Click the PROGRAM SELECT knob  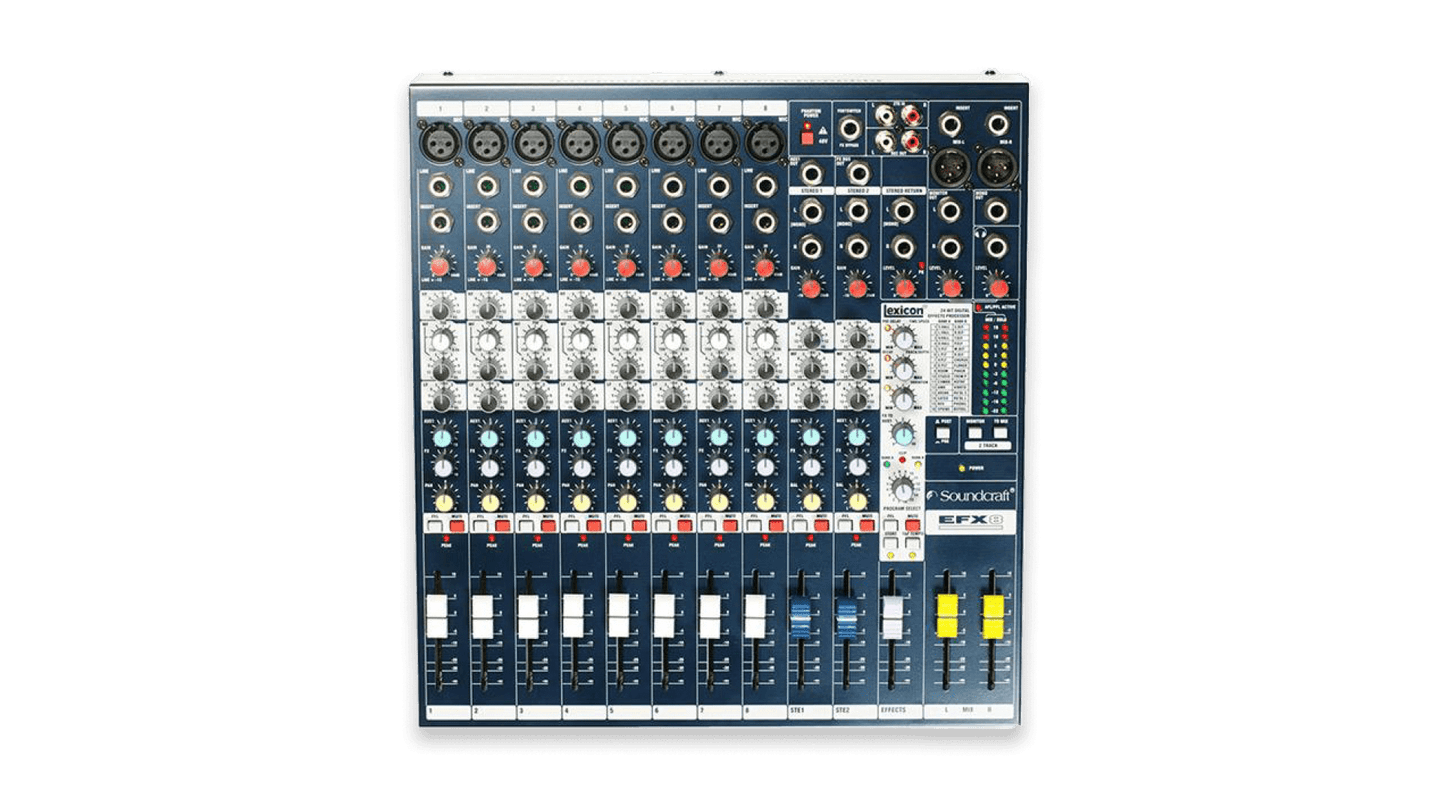point(904,490)
